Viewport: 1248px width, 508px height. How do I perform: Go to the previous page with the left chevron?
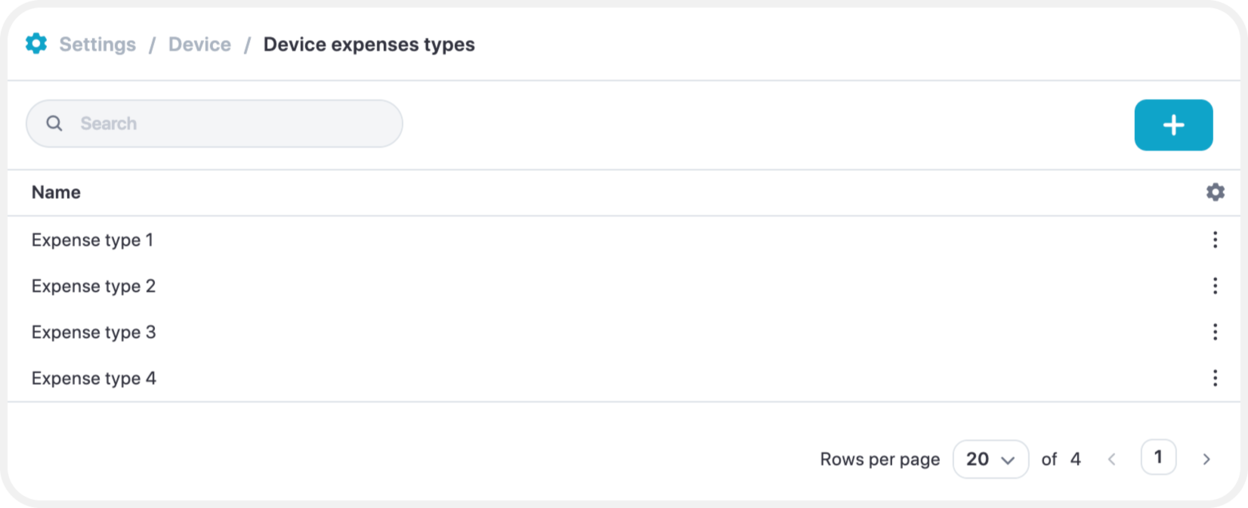(1112, 459)
